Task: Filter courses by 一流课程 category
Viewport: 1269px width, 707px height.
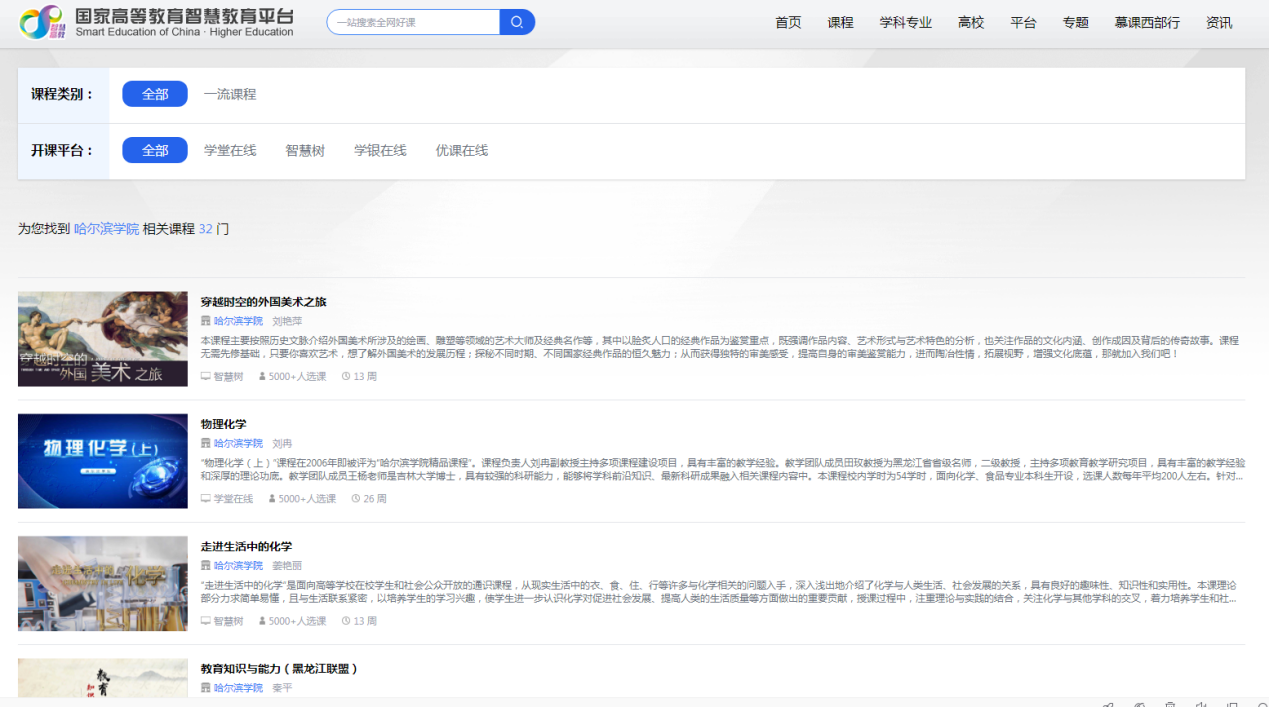Action: pyautogui.click(x=230, y=94)
